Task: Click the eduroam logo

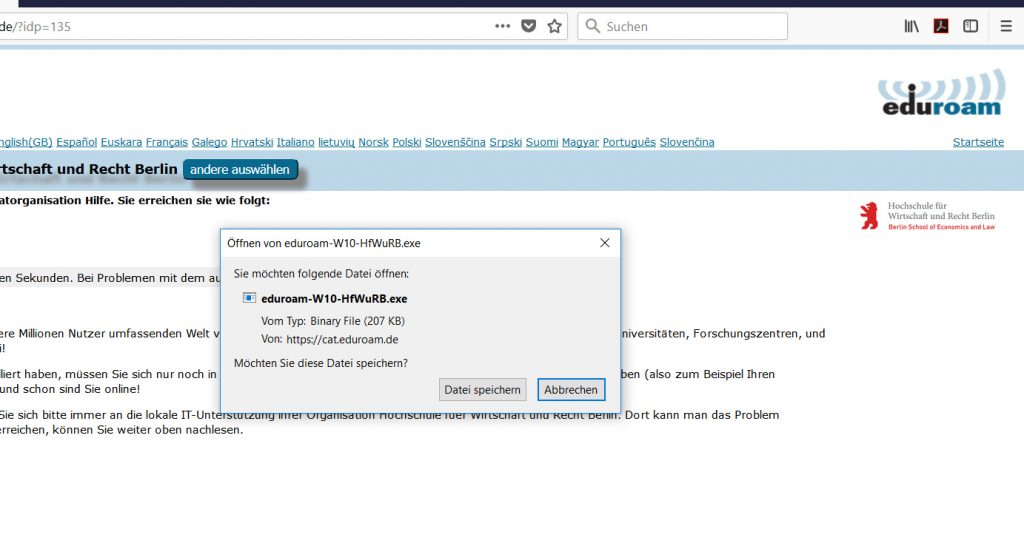Action: tap(941, 92)
